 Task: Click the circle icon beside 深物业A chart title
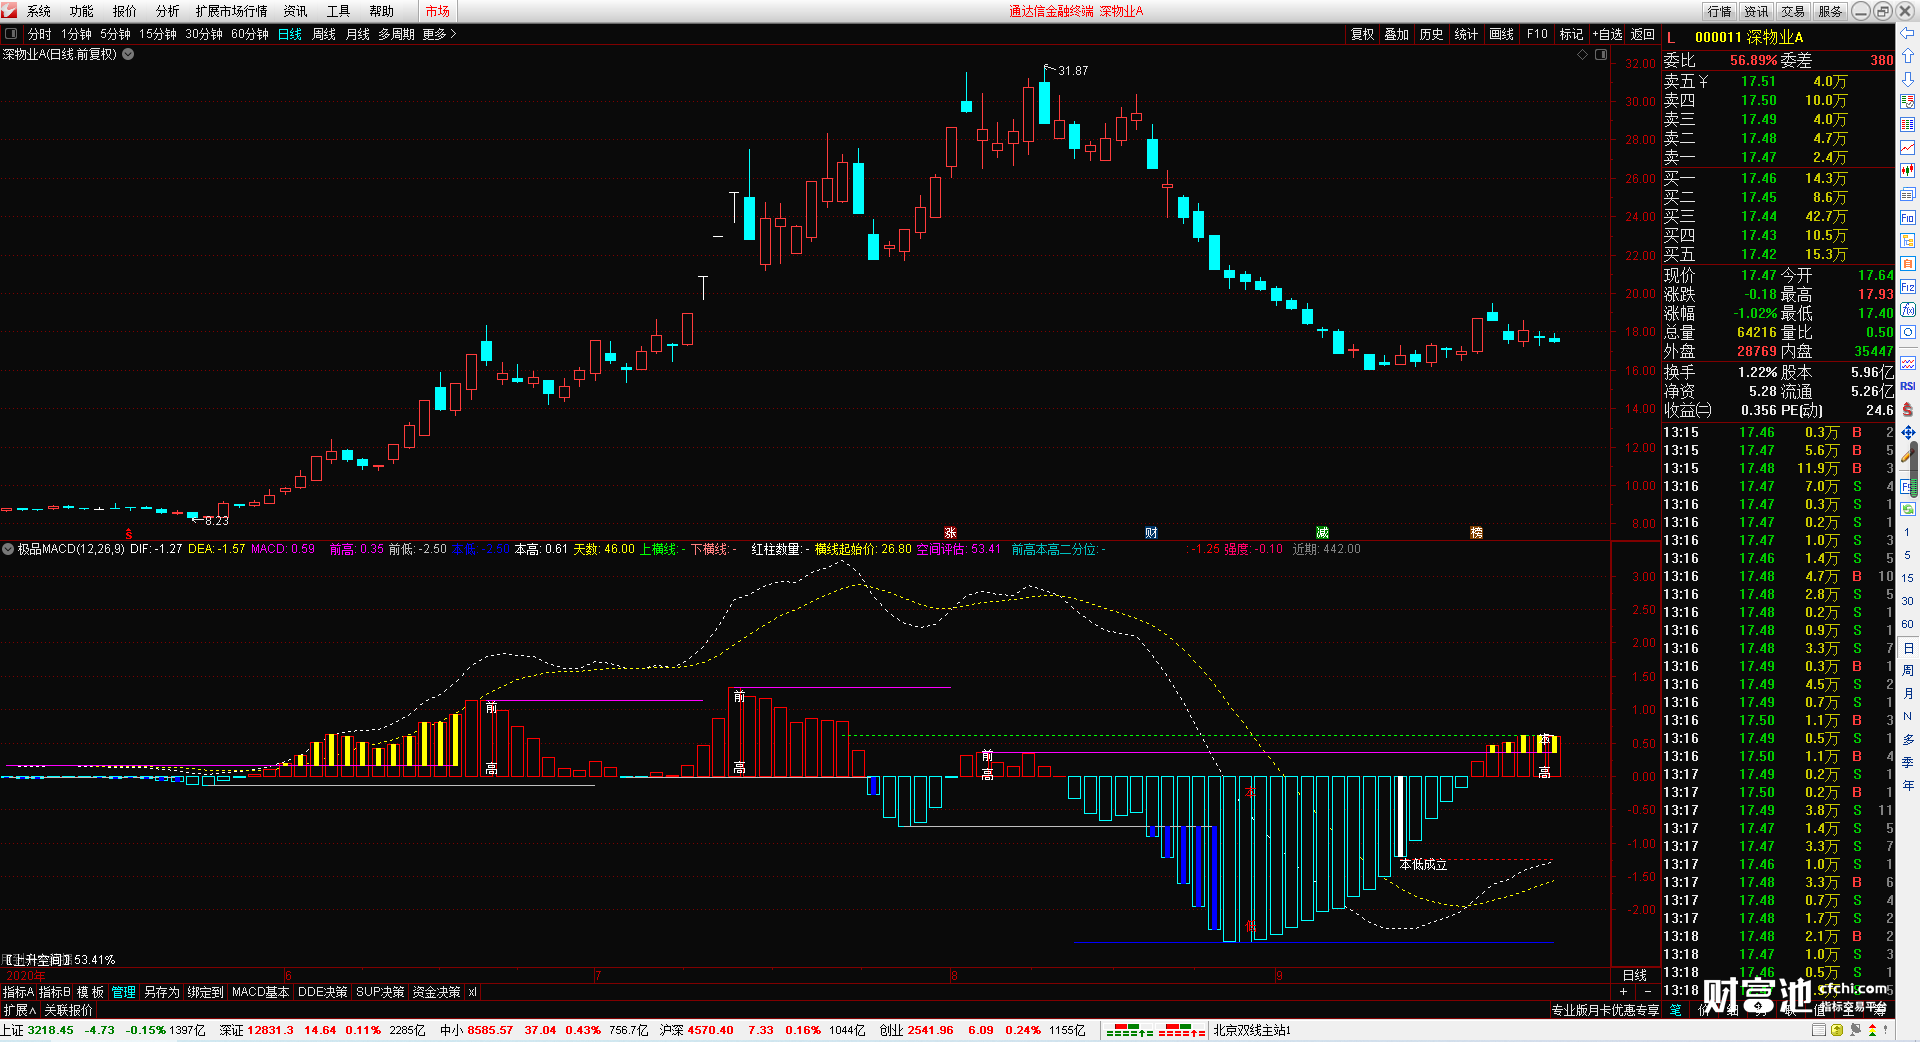tap(128, 54)
